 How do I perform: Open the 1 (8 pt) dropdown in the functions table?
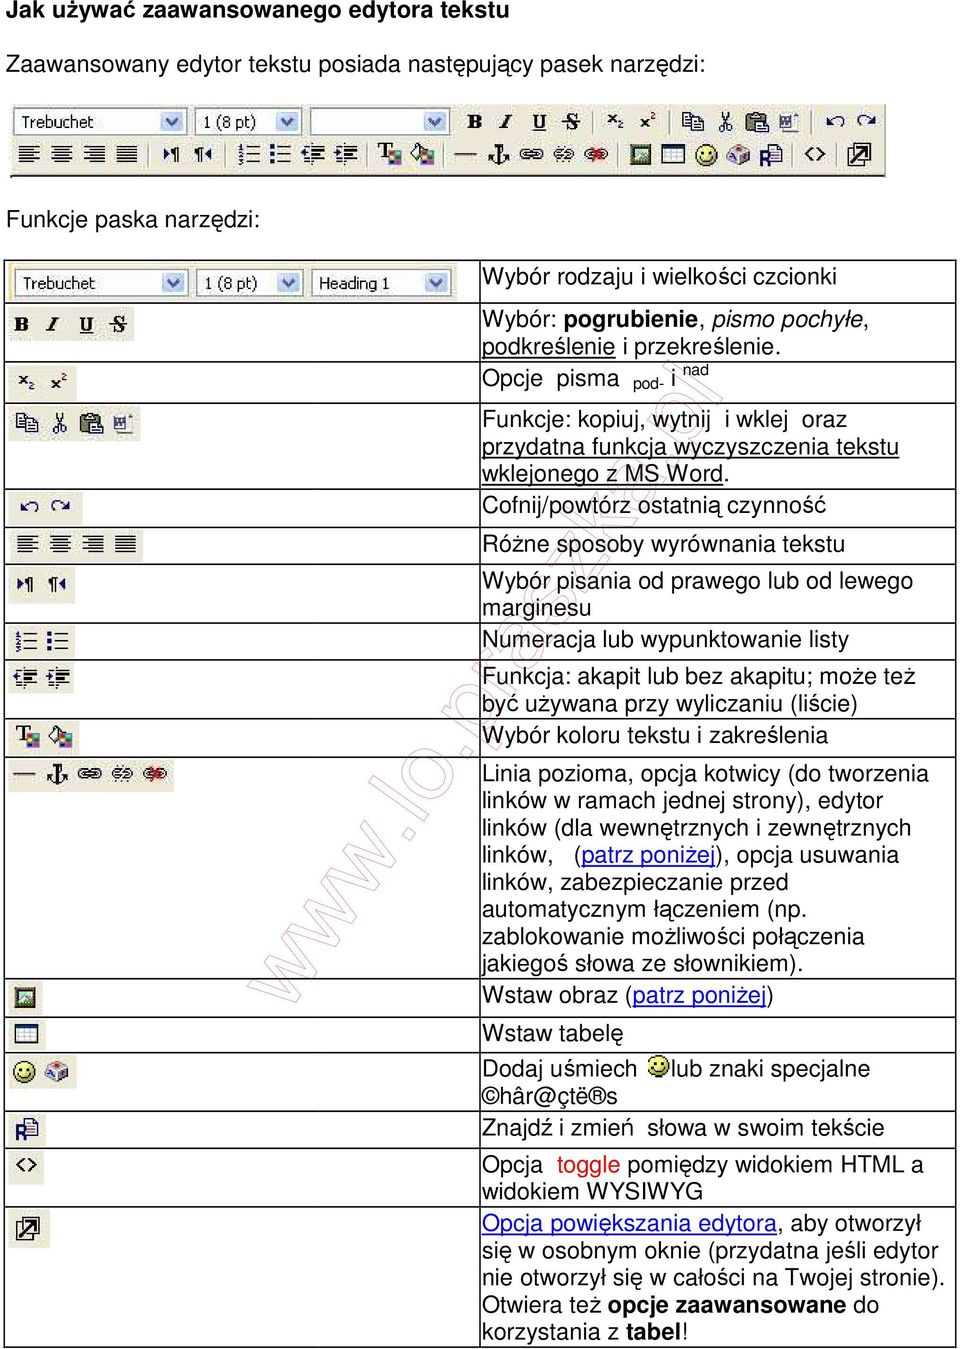point(249,283)
